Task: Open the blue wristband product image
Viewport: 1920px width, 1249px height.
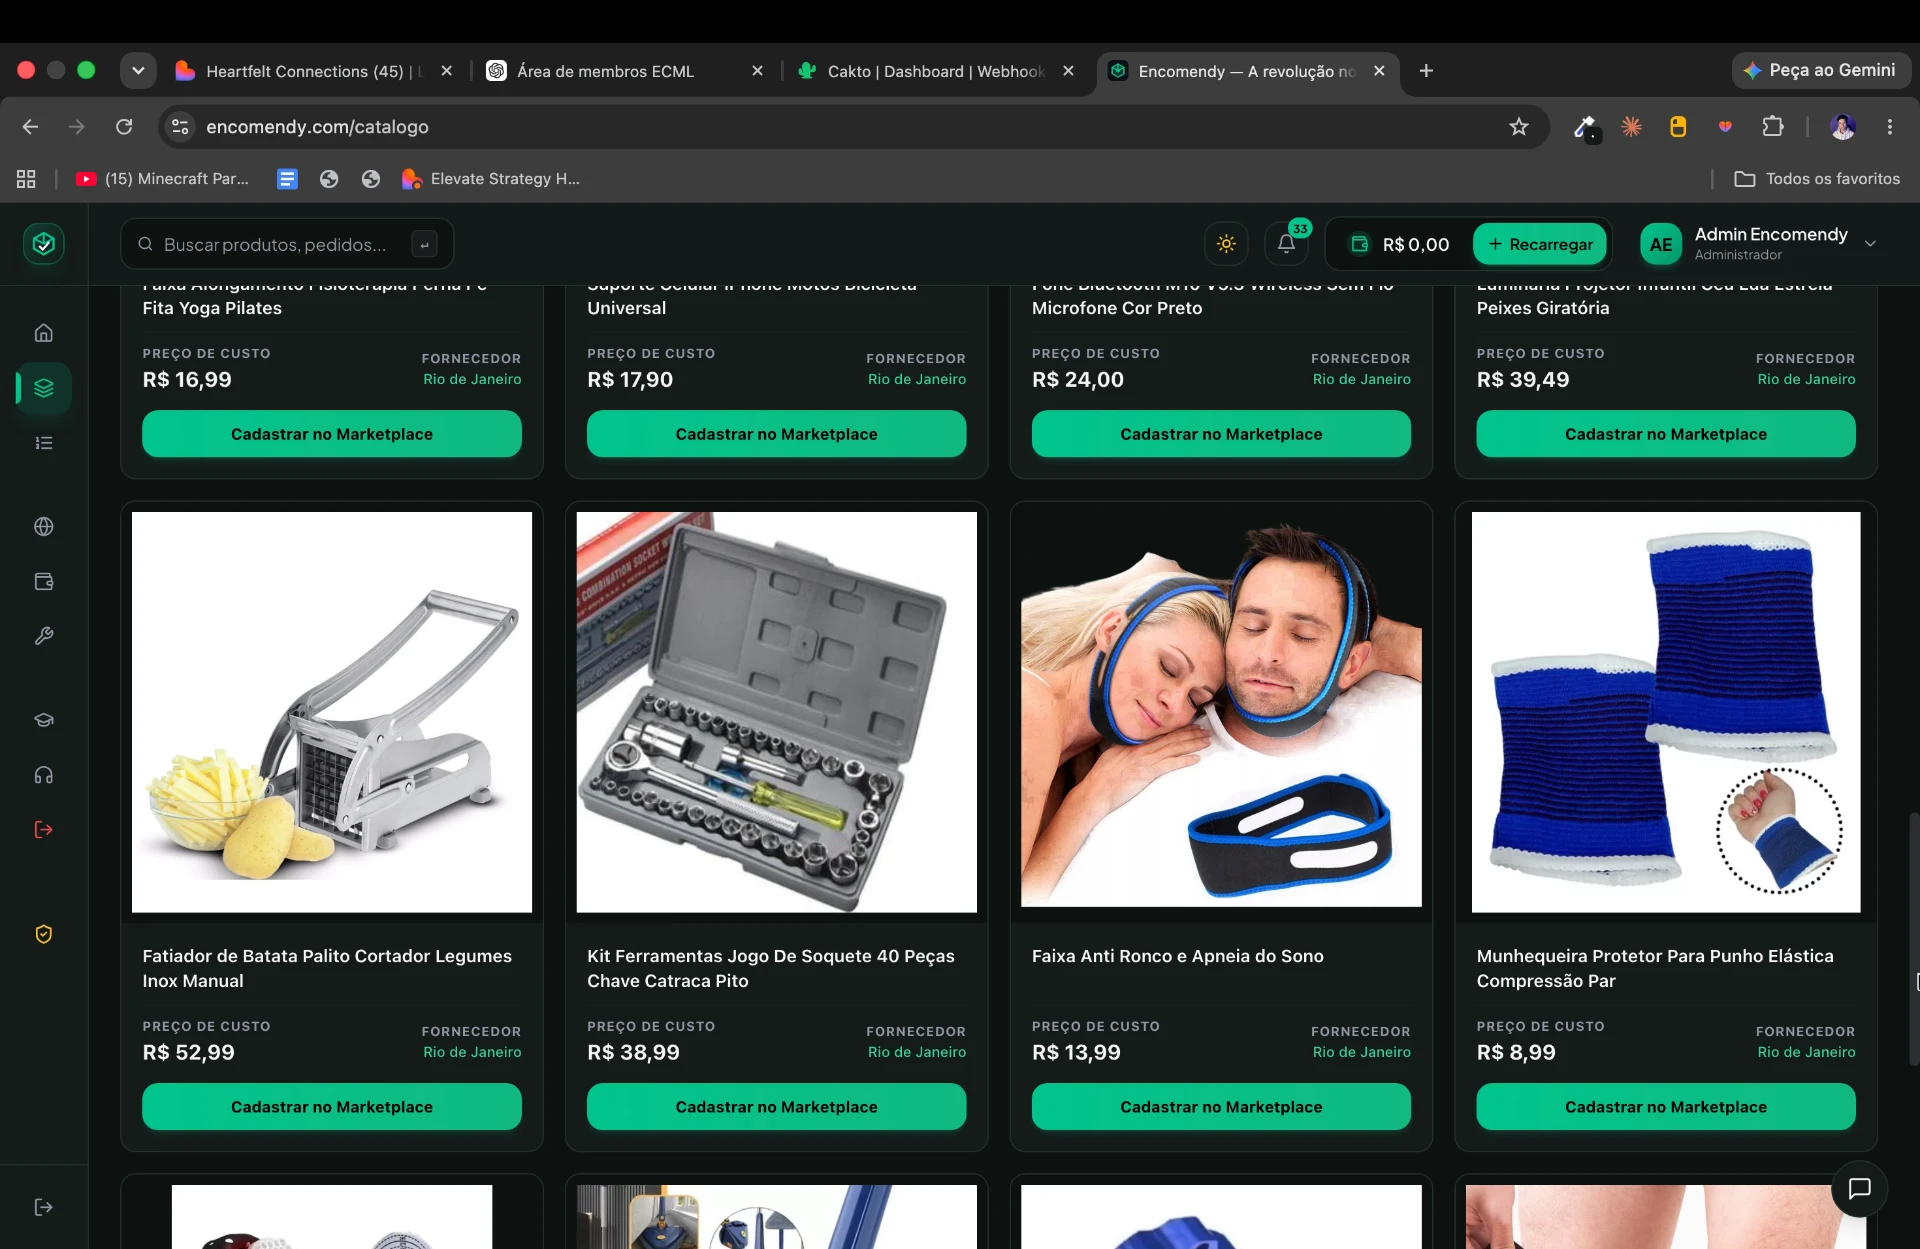Action: [x=1666, y=712]
